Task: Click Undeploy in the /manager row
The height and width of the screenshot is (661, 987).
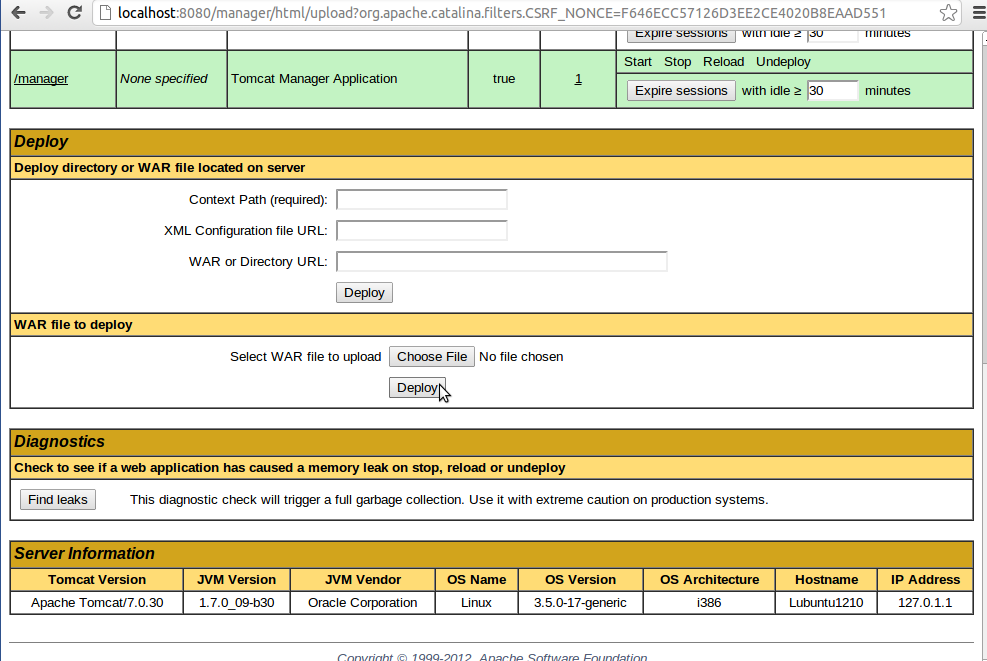Action: point(783,62)
